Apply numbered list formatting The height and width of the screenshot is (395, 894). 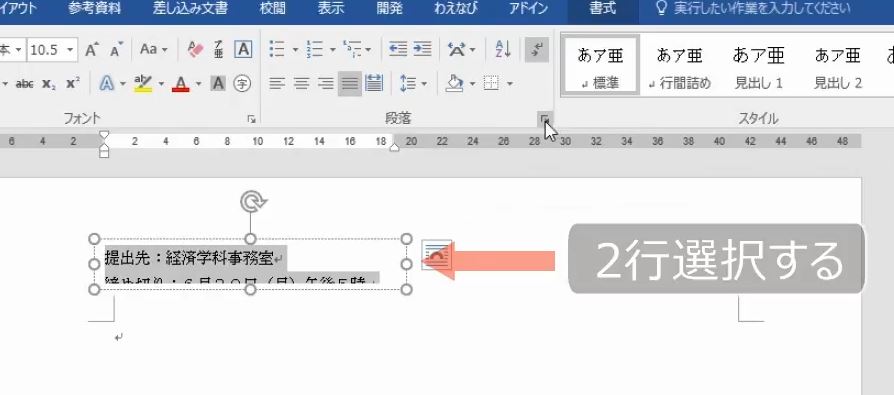point(314,50)
